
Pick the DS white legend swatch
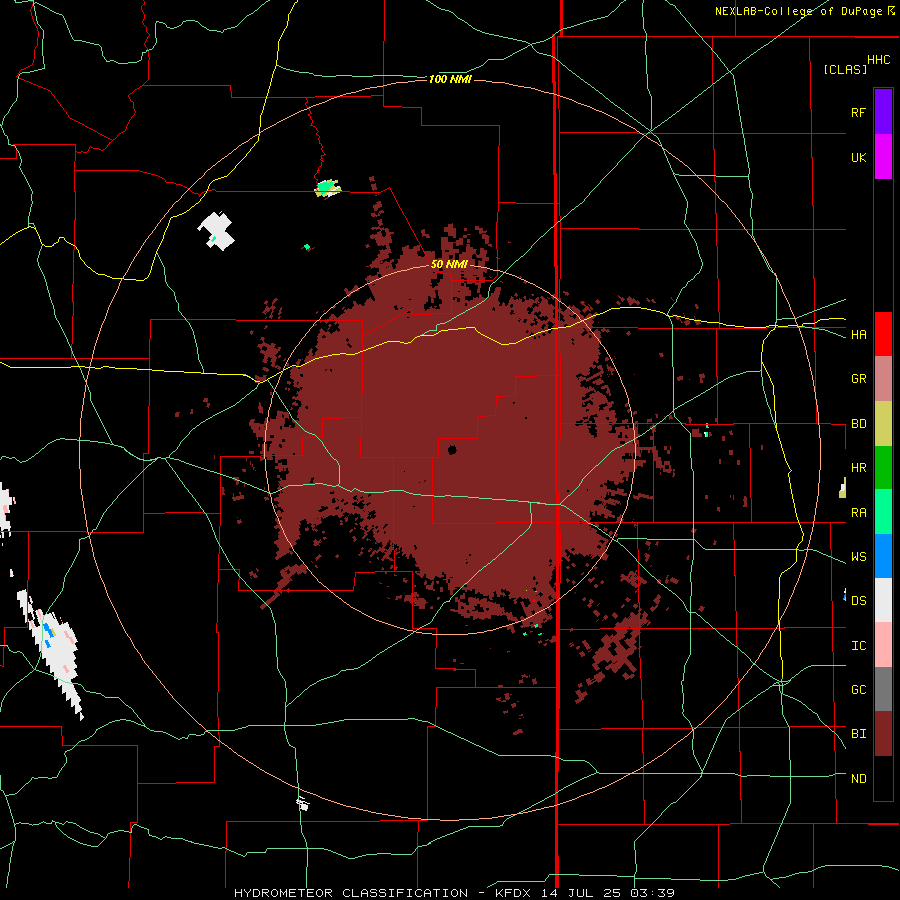pos(883,600)
